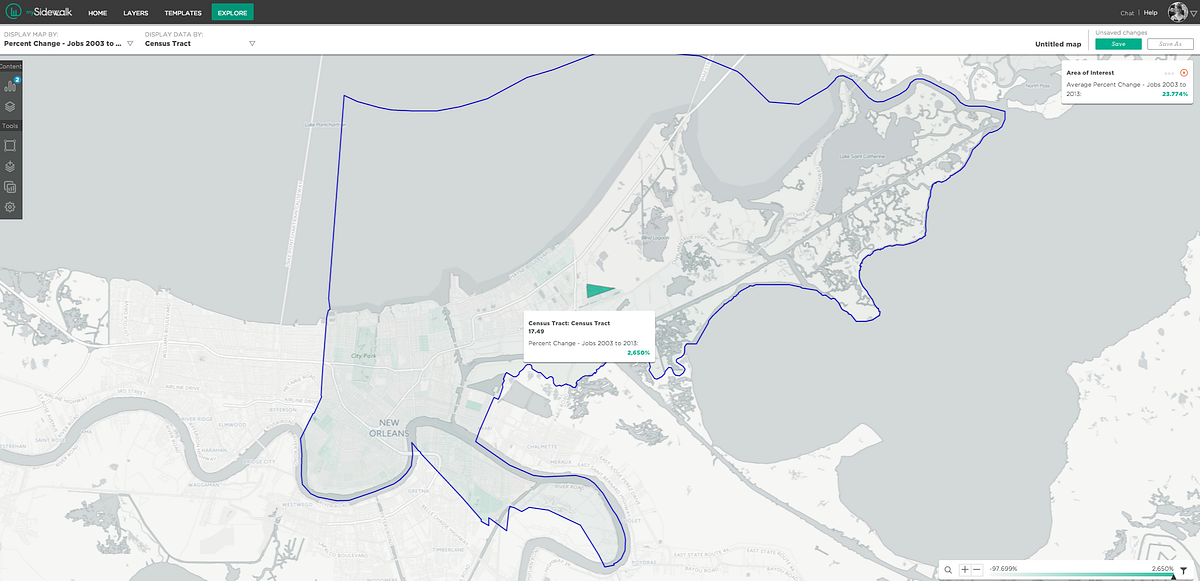The height and width of the screenshot is (581, 1200).
Task: Click the user profile avatar
Action: (1177, 12)
